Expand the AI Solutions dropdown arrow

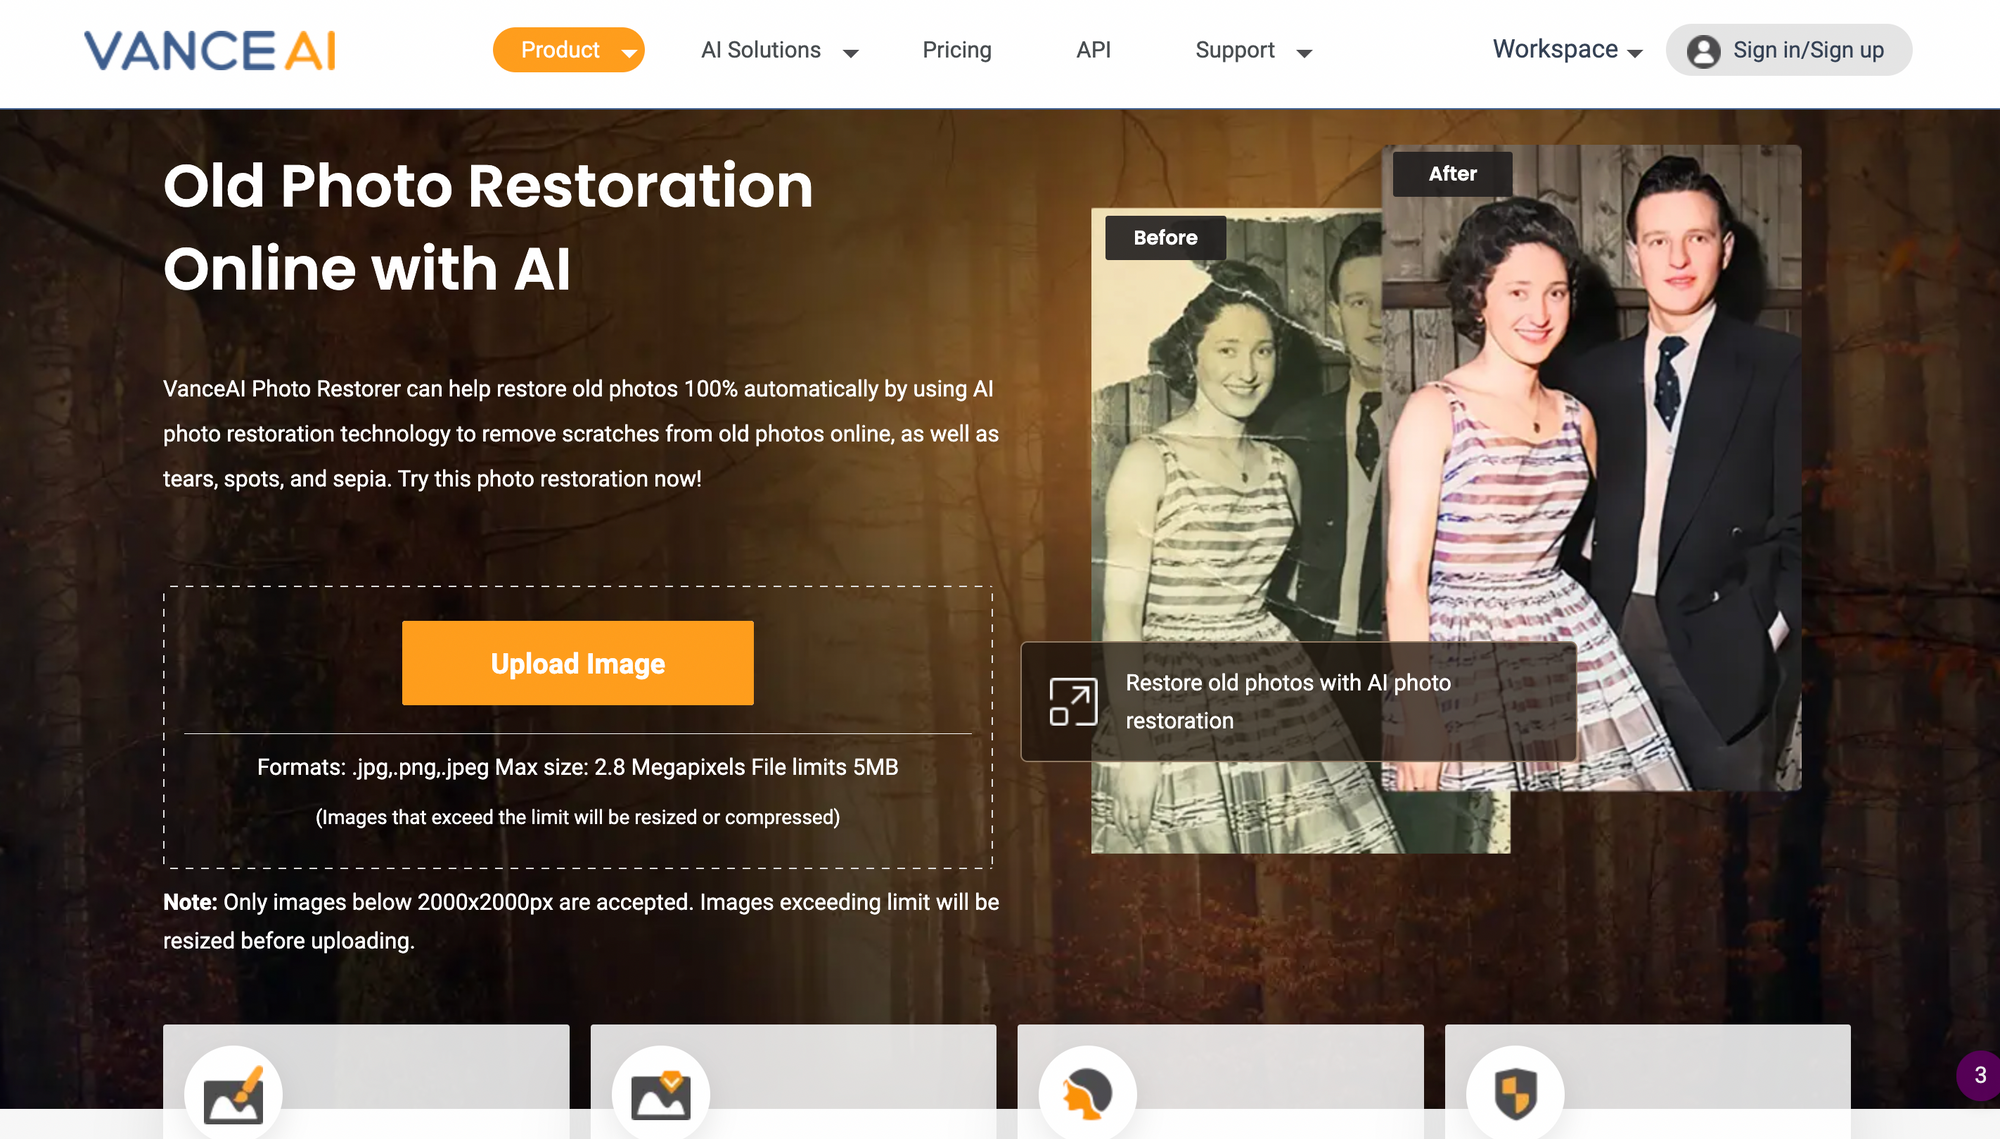click(x=851, y=54)
